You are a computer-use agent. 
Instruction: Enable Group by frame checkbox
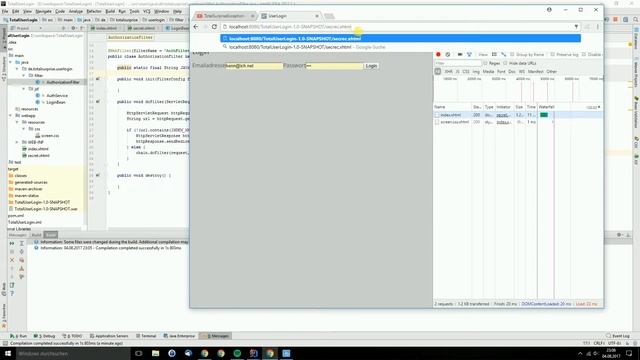coord(512,54)
